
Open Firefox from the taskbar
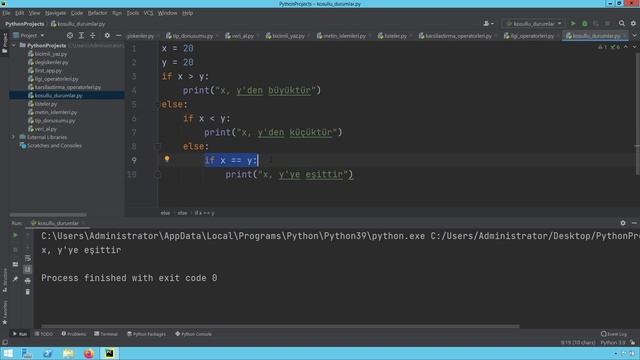(89, 353)
